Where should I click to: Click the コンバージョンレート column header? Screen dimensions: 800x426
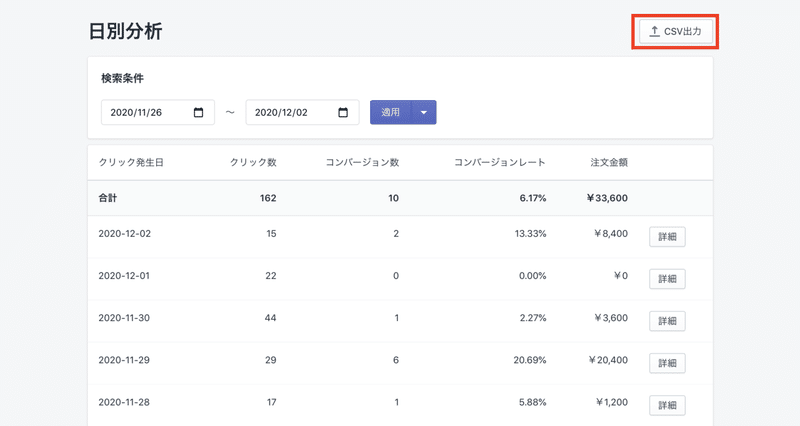(x=499, y=163)
